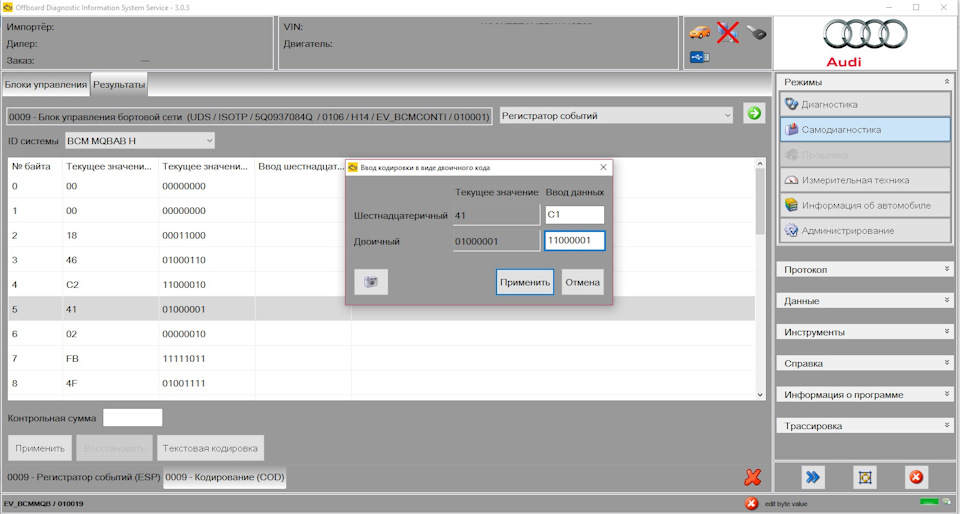The width and height of the screenshot is (960, 514).
Task: Click the Применить button below the table
Action: tap(40, 448)
